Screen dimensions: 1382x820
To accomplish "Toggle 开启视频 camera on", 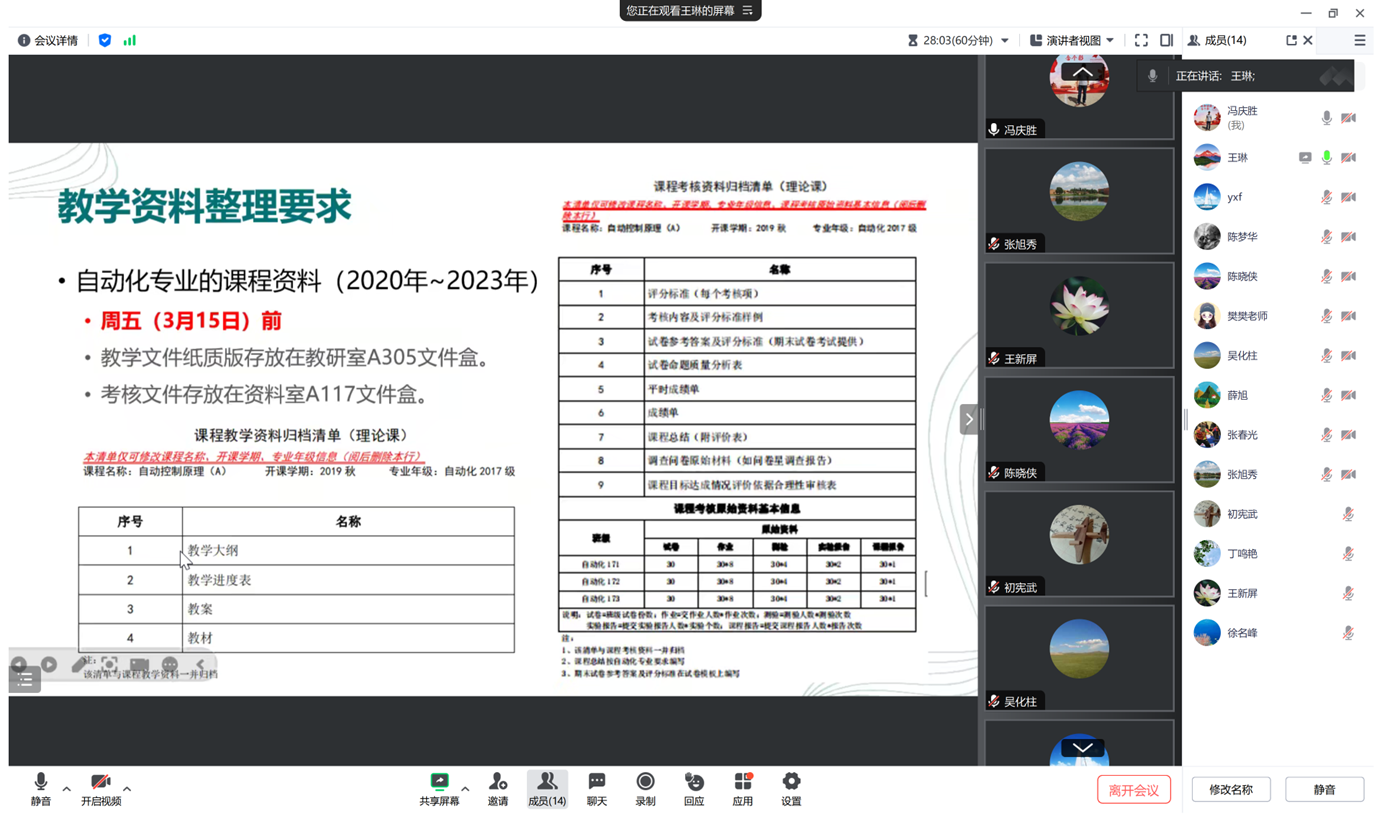I will click(x=101, y=787).
